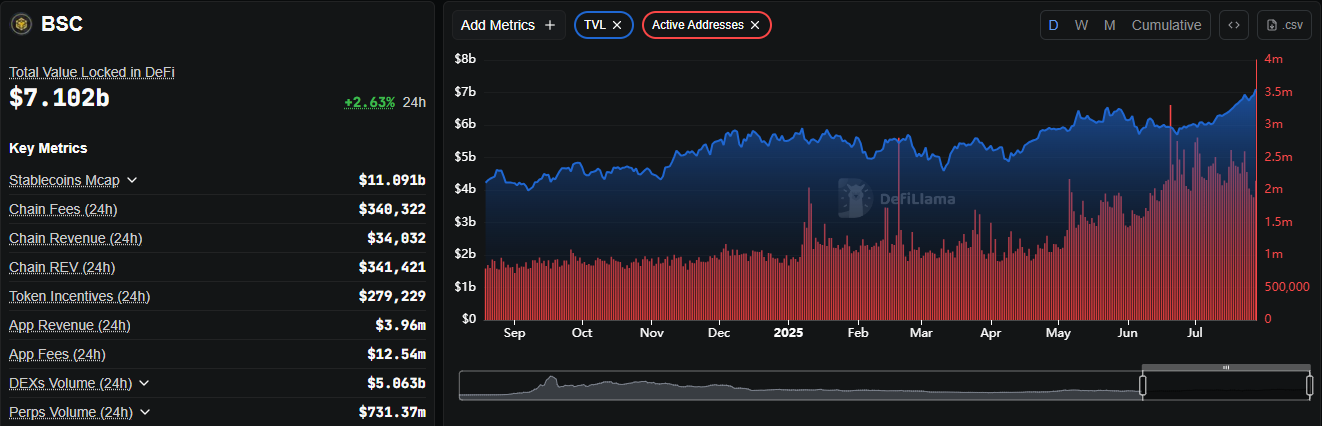This screenshot has height=426, width=1322.
Task: Click the right handle of range slider
Action: [1309, 385]
